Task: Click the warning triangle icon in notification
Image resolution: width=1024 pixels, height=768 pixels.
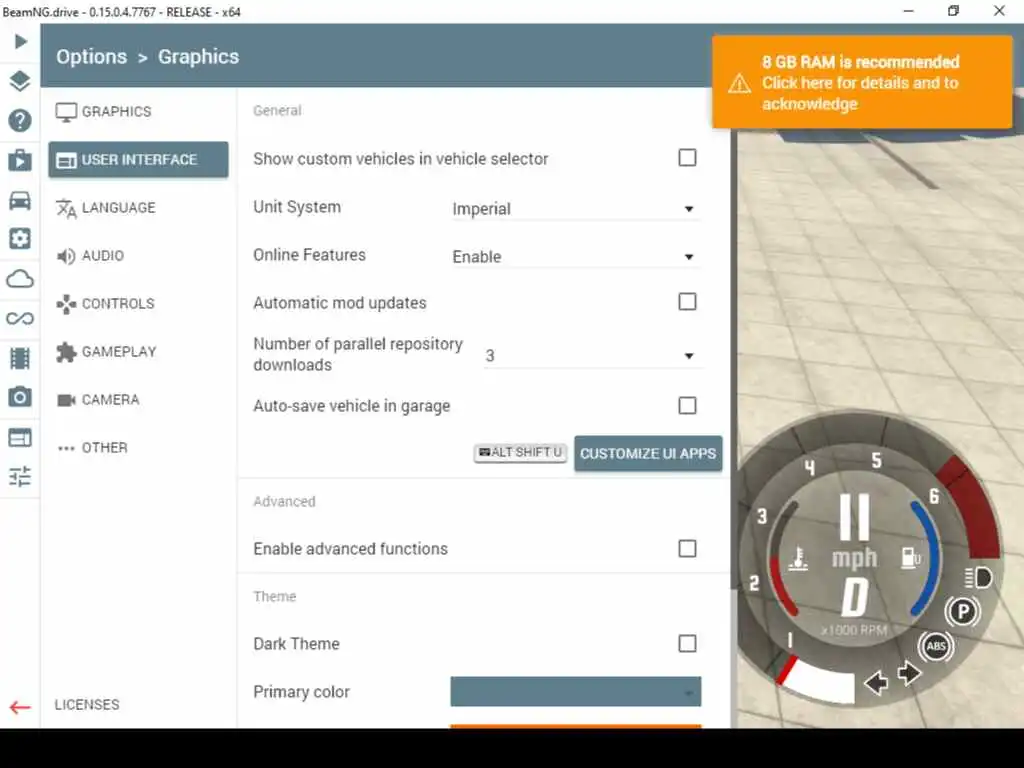Action: 739,84
